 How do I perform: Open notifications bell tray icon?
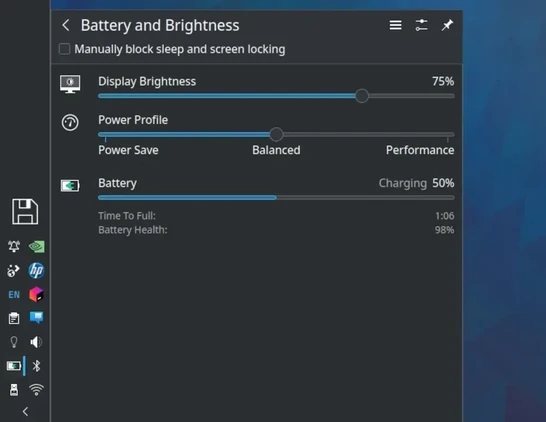(14, 247)
